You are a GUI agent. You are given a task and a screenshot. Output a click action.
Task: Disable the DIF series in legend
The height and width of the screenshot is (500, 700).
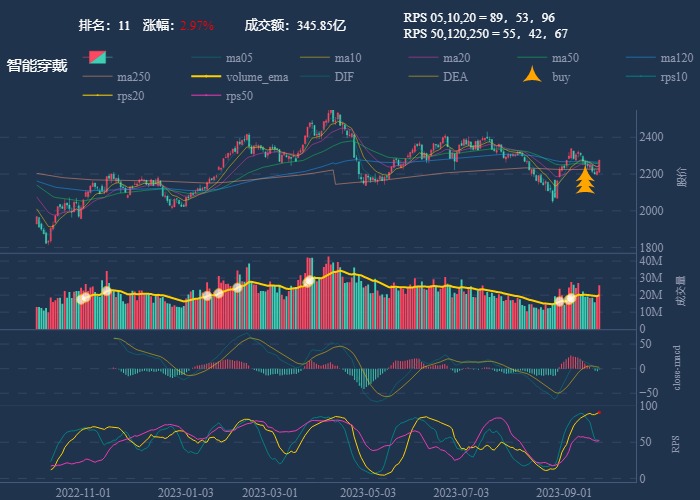343,77
